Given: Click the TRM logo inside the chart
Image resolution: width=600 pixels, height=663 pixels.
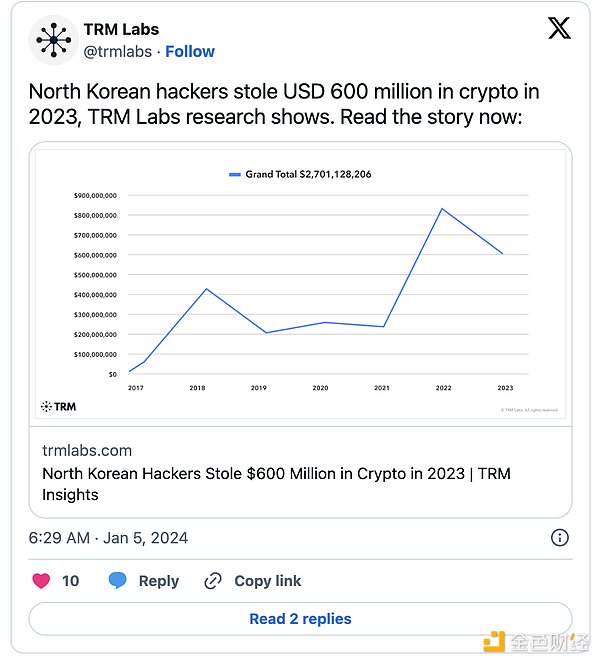Looking at the screenshot, I should [x=58, y=406].
